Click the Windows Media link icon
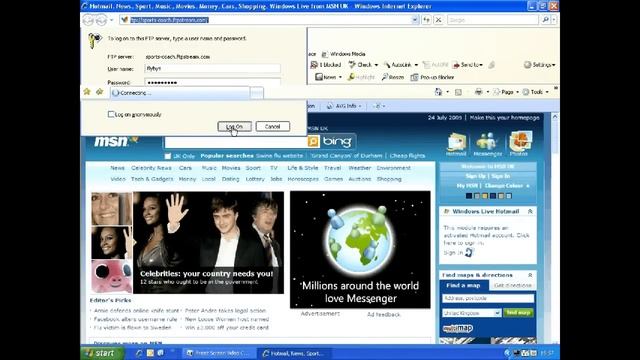 325,54
